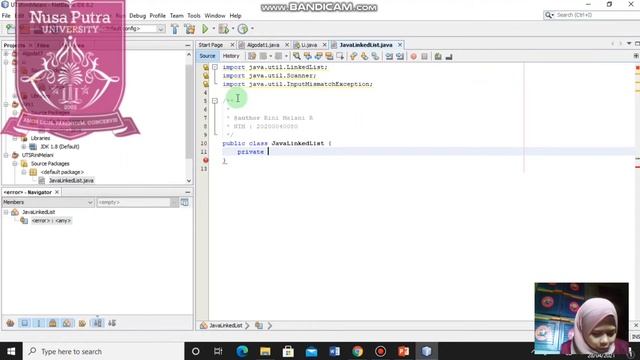The width and height of the screenshot is (640, 360).
Task: Open the Debug menu
Action: (x=138, y=16)
